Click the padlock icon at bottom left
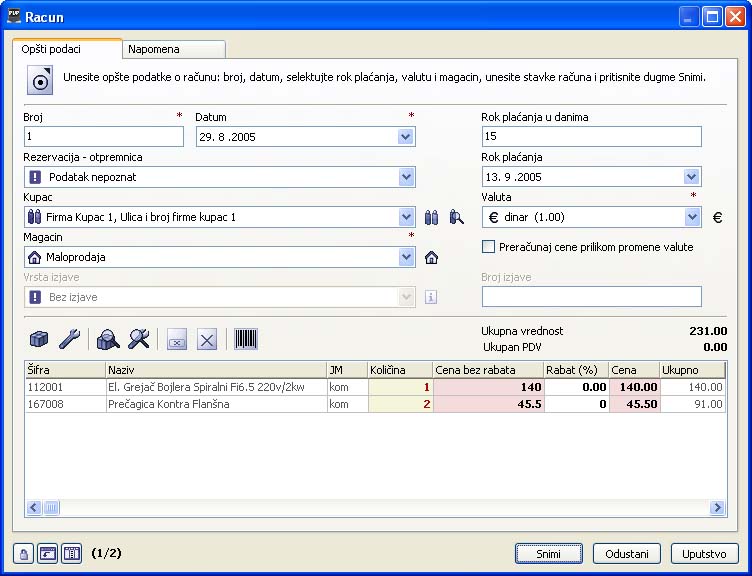Viewport: 752px width, 576px height. tap(24, 554)
